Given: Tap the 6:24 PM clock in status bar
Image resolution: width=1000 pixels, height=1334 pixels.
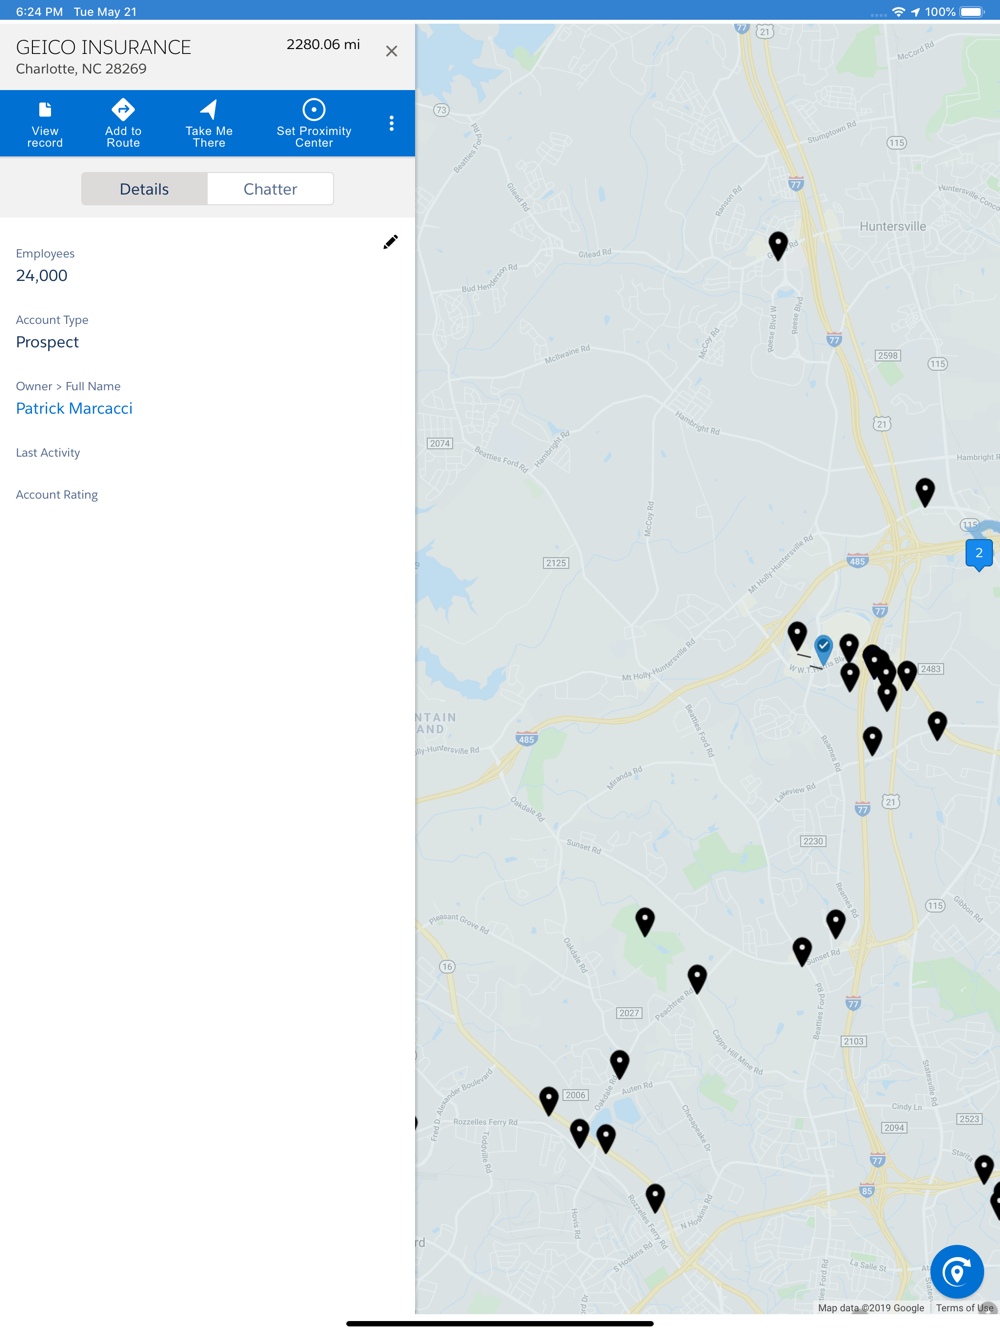Looking at the screenshot, I should (39, 12).
